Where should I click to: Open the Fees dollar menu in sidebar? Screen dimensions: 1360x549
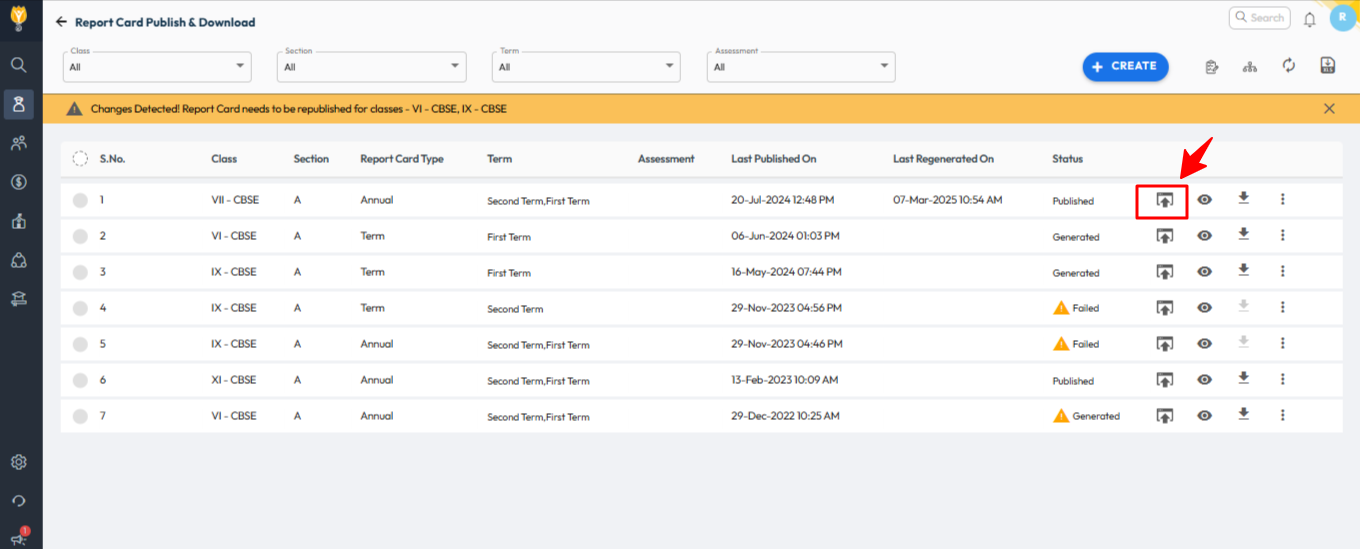tap(18, 181)
